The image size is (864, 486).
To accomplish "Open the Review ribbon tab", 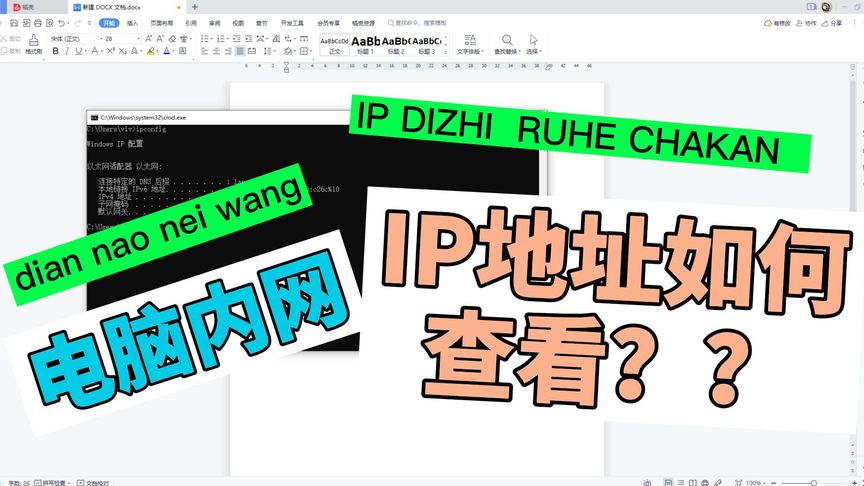I will 214,23.
